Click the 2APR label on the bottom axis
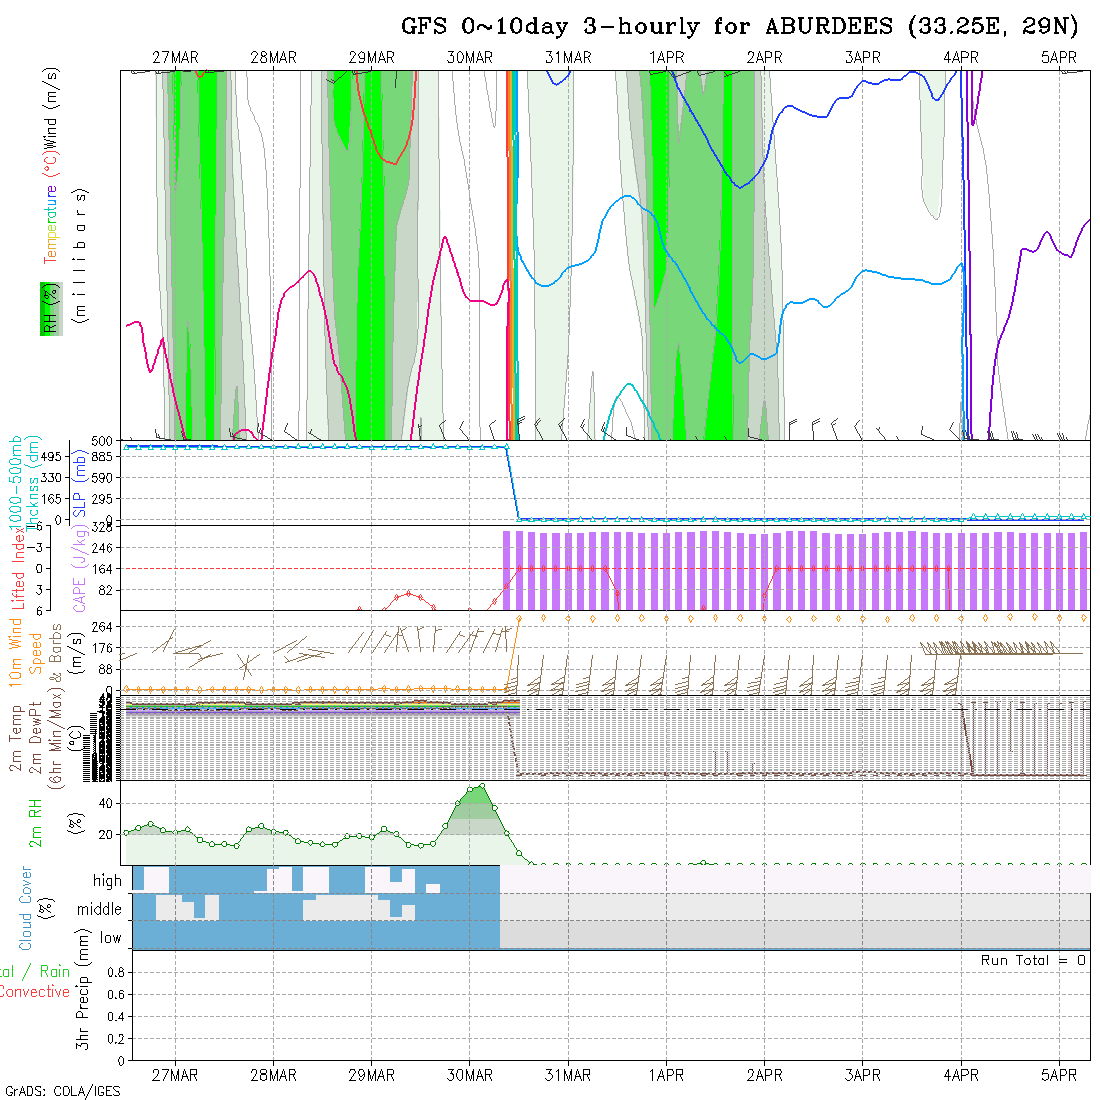 (764, 1075)
